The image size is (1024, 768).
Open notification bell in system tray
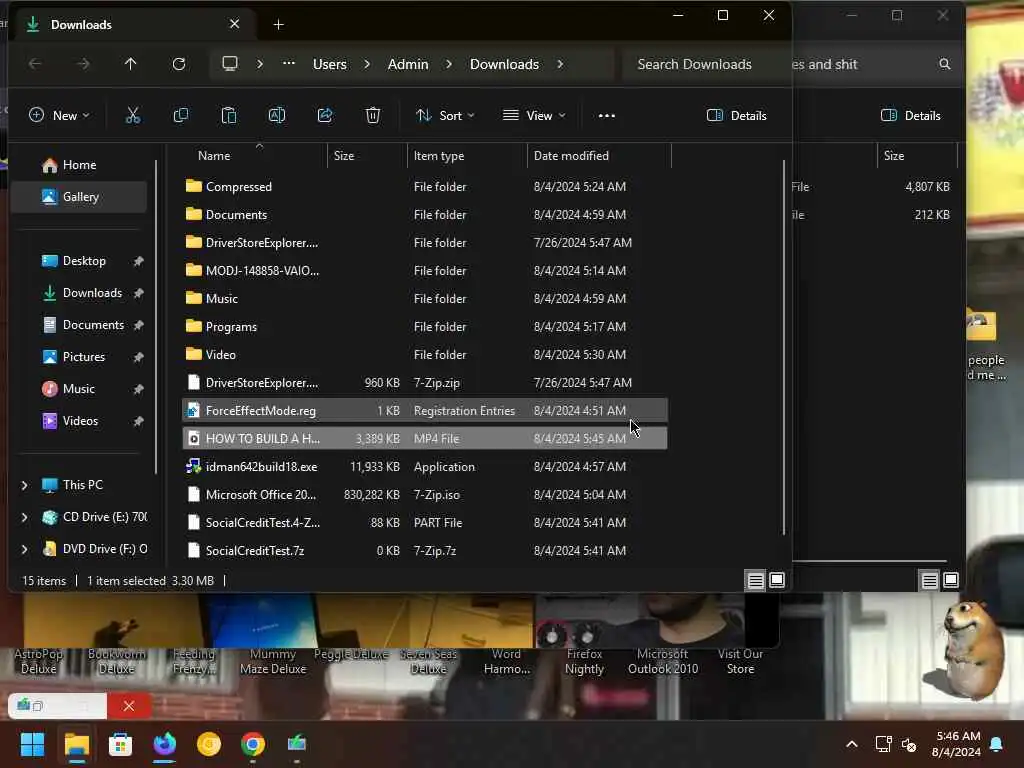(997, 744)
